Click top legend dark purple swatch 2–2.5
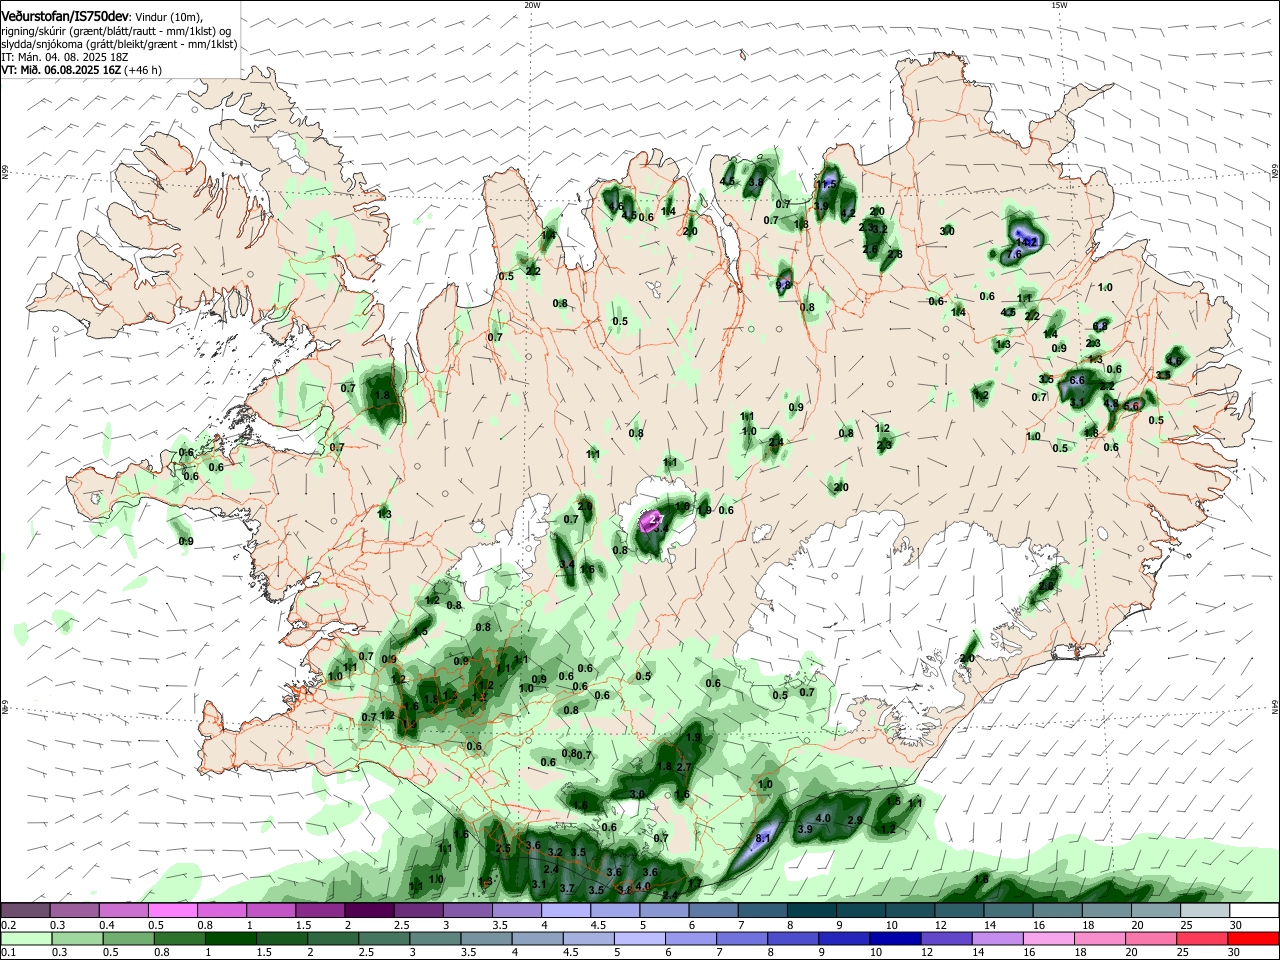 point(368,910)
